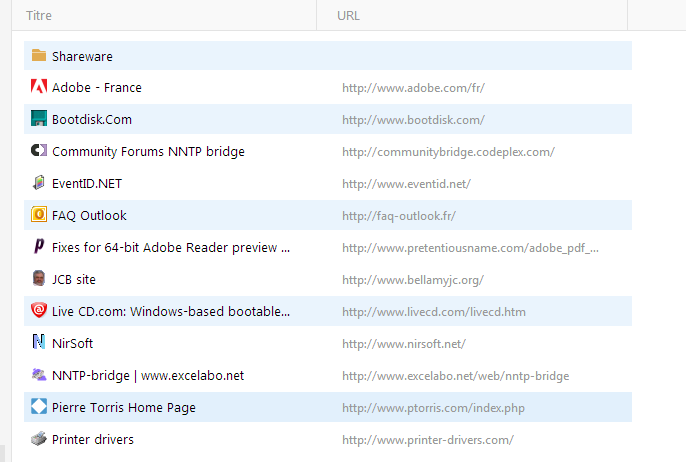This screenshot has height=462, width=686.
Task: Open the Shareware folder icon
Action: tap(38, 56)
